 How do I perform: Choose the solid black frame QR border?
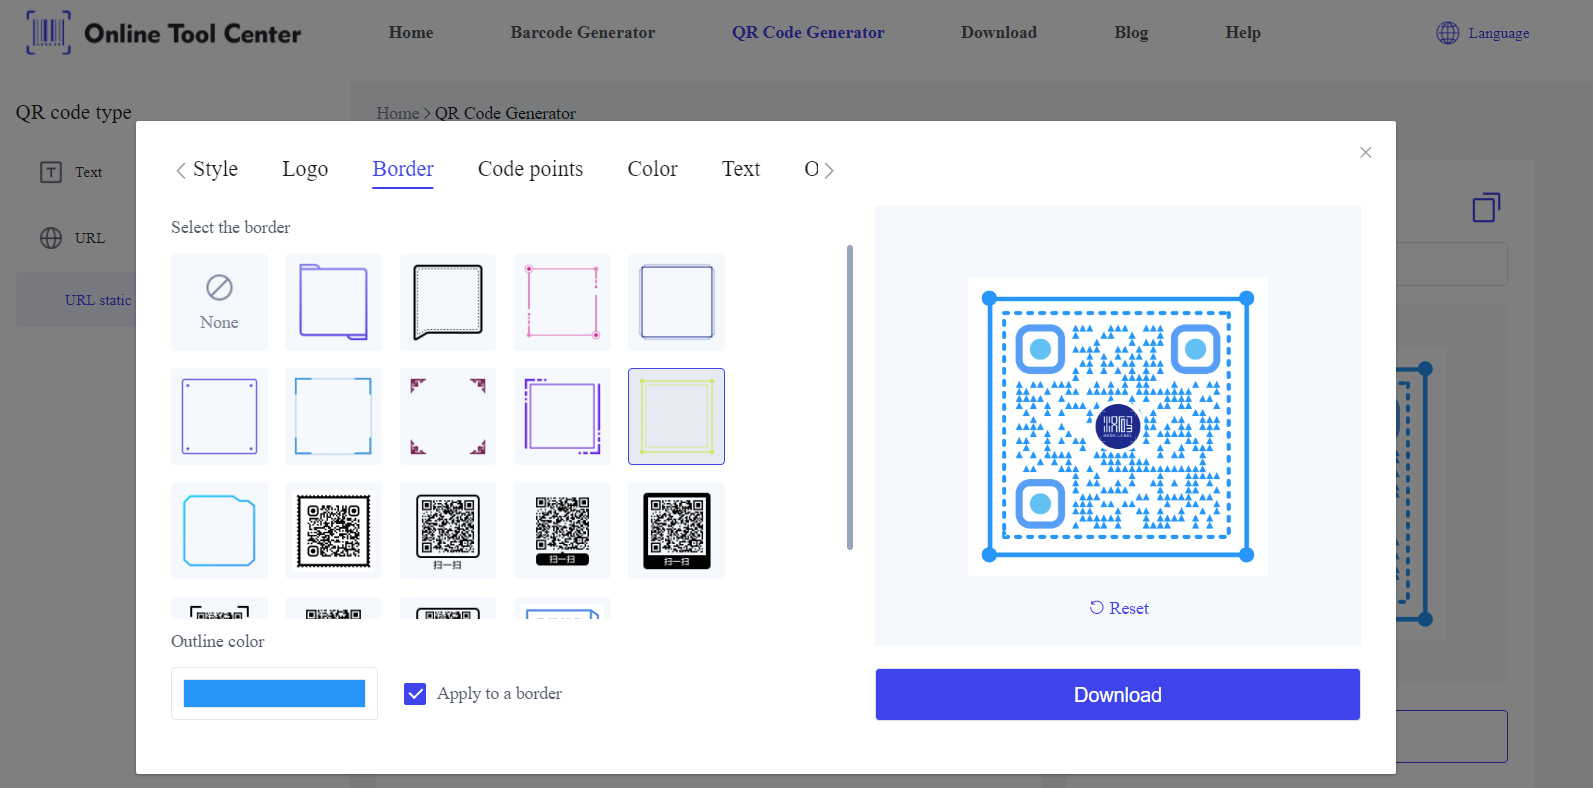[676, 530]
